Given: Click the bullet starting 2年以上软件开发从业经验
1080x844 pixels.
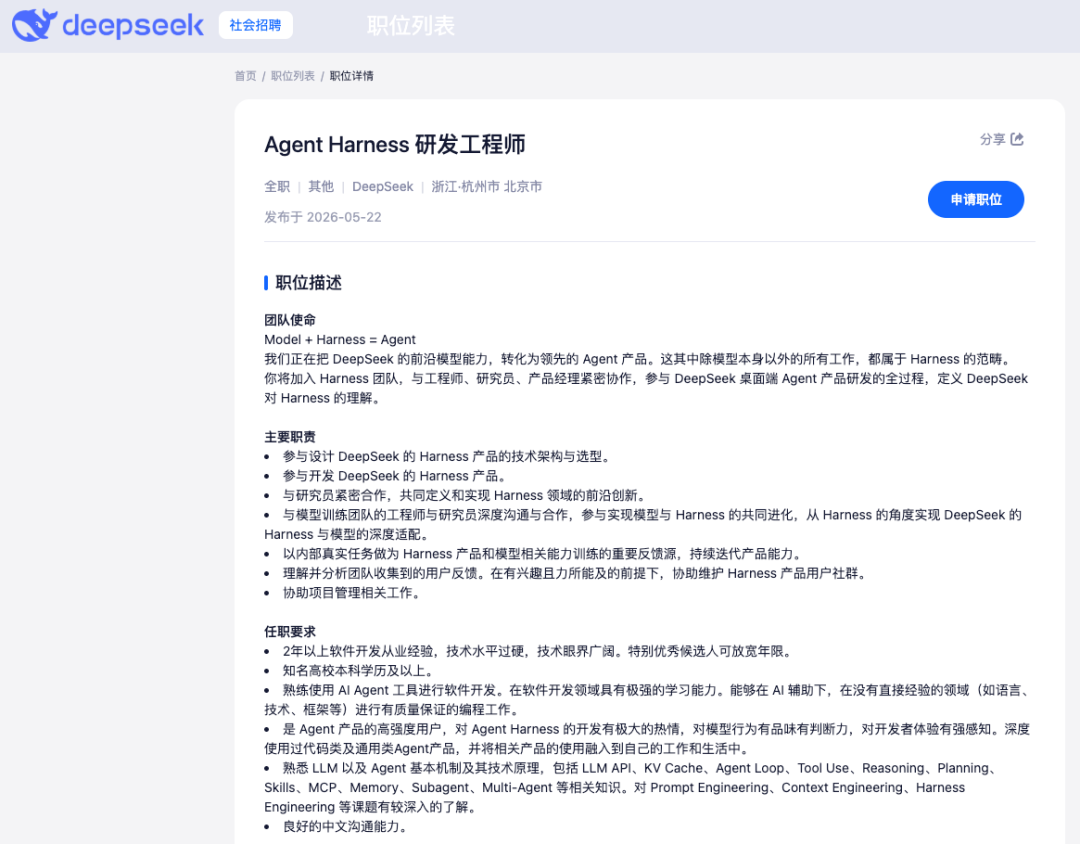Looking at the screenshot, I should pos(538,652).
